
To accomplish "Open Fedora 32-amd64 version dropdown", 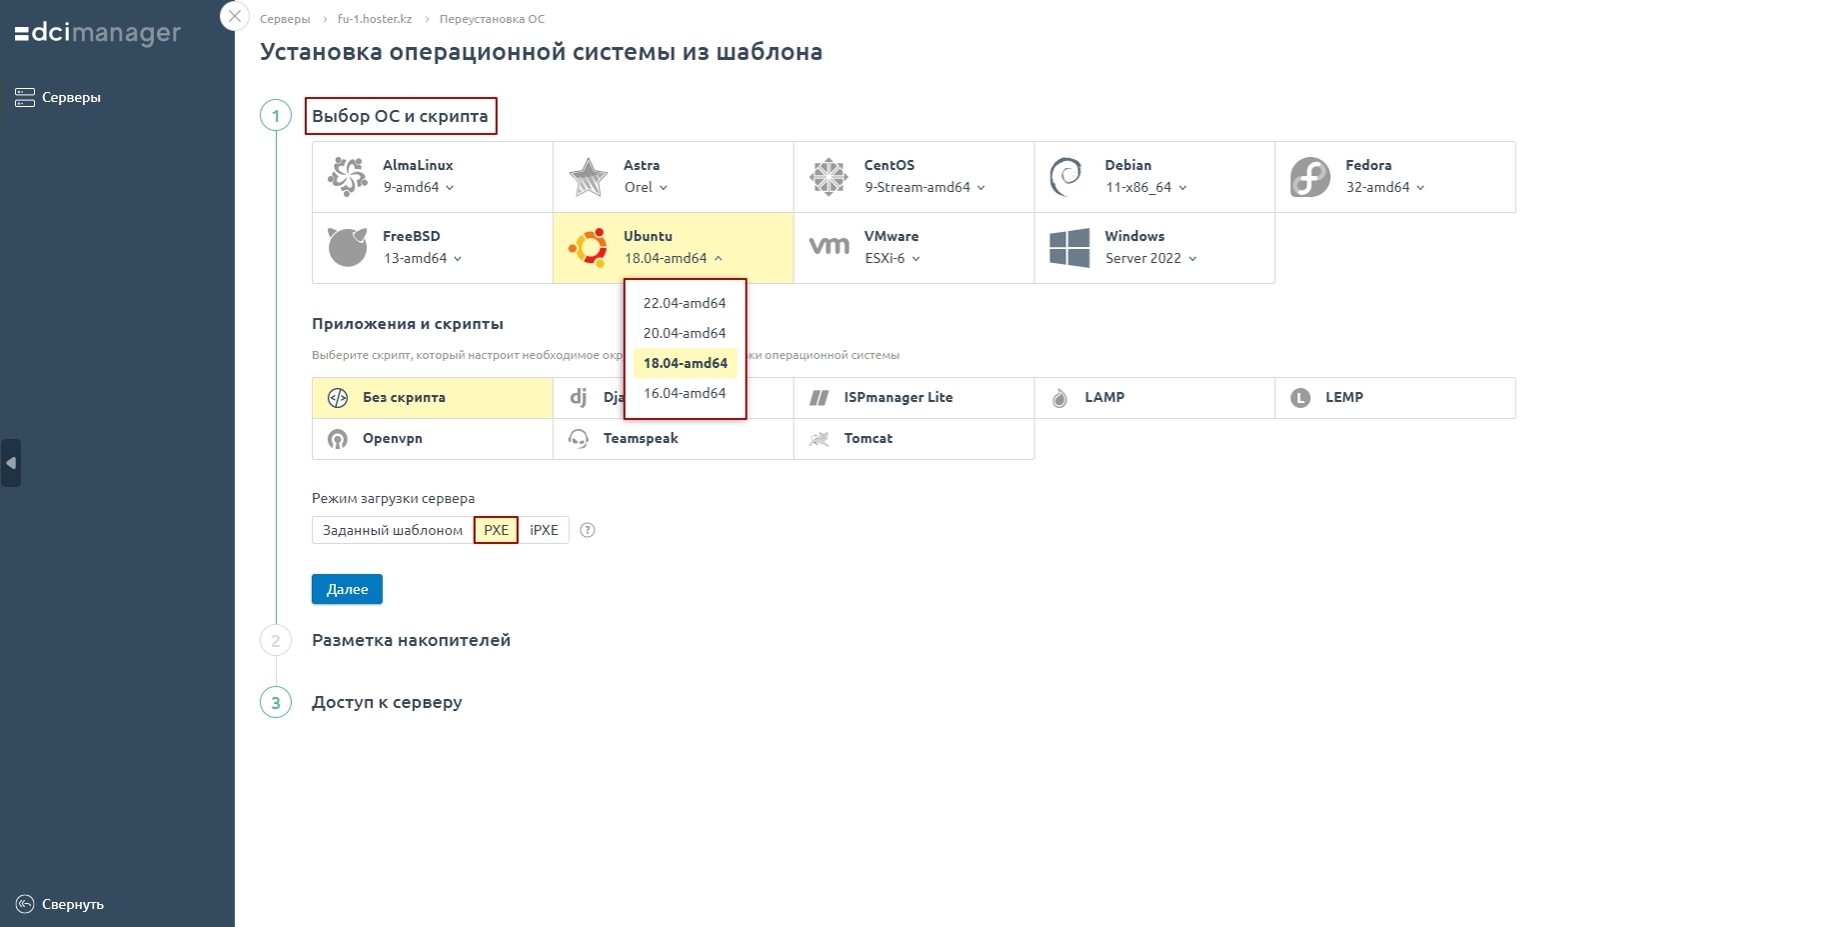I will click(x=1385, y=188).
